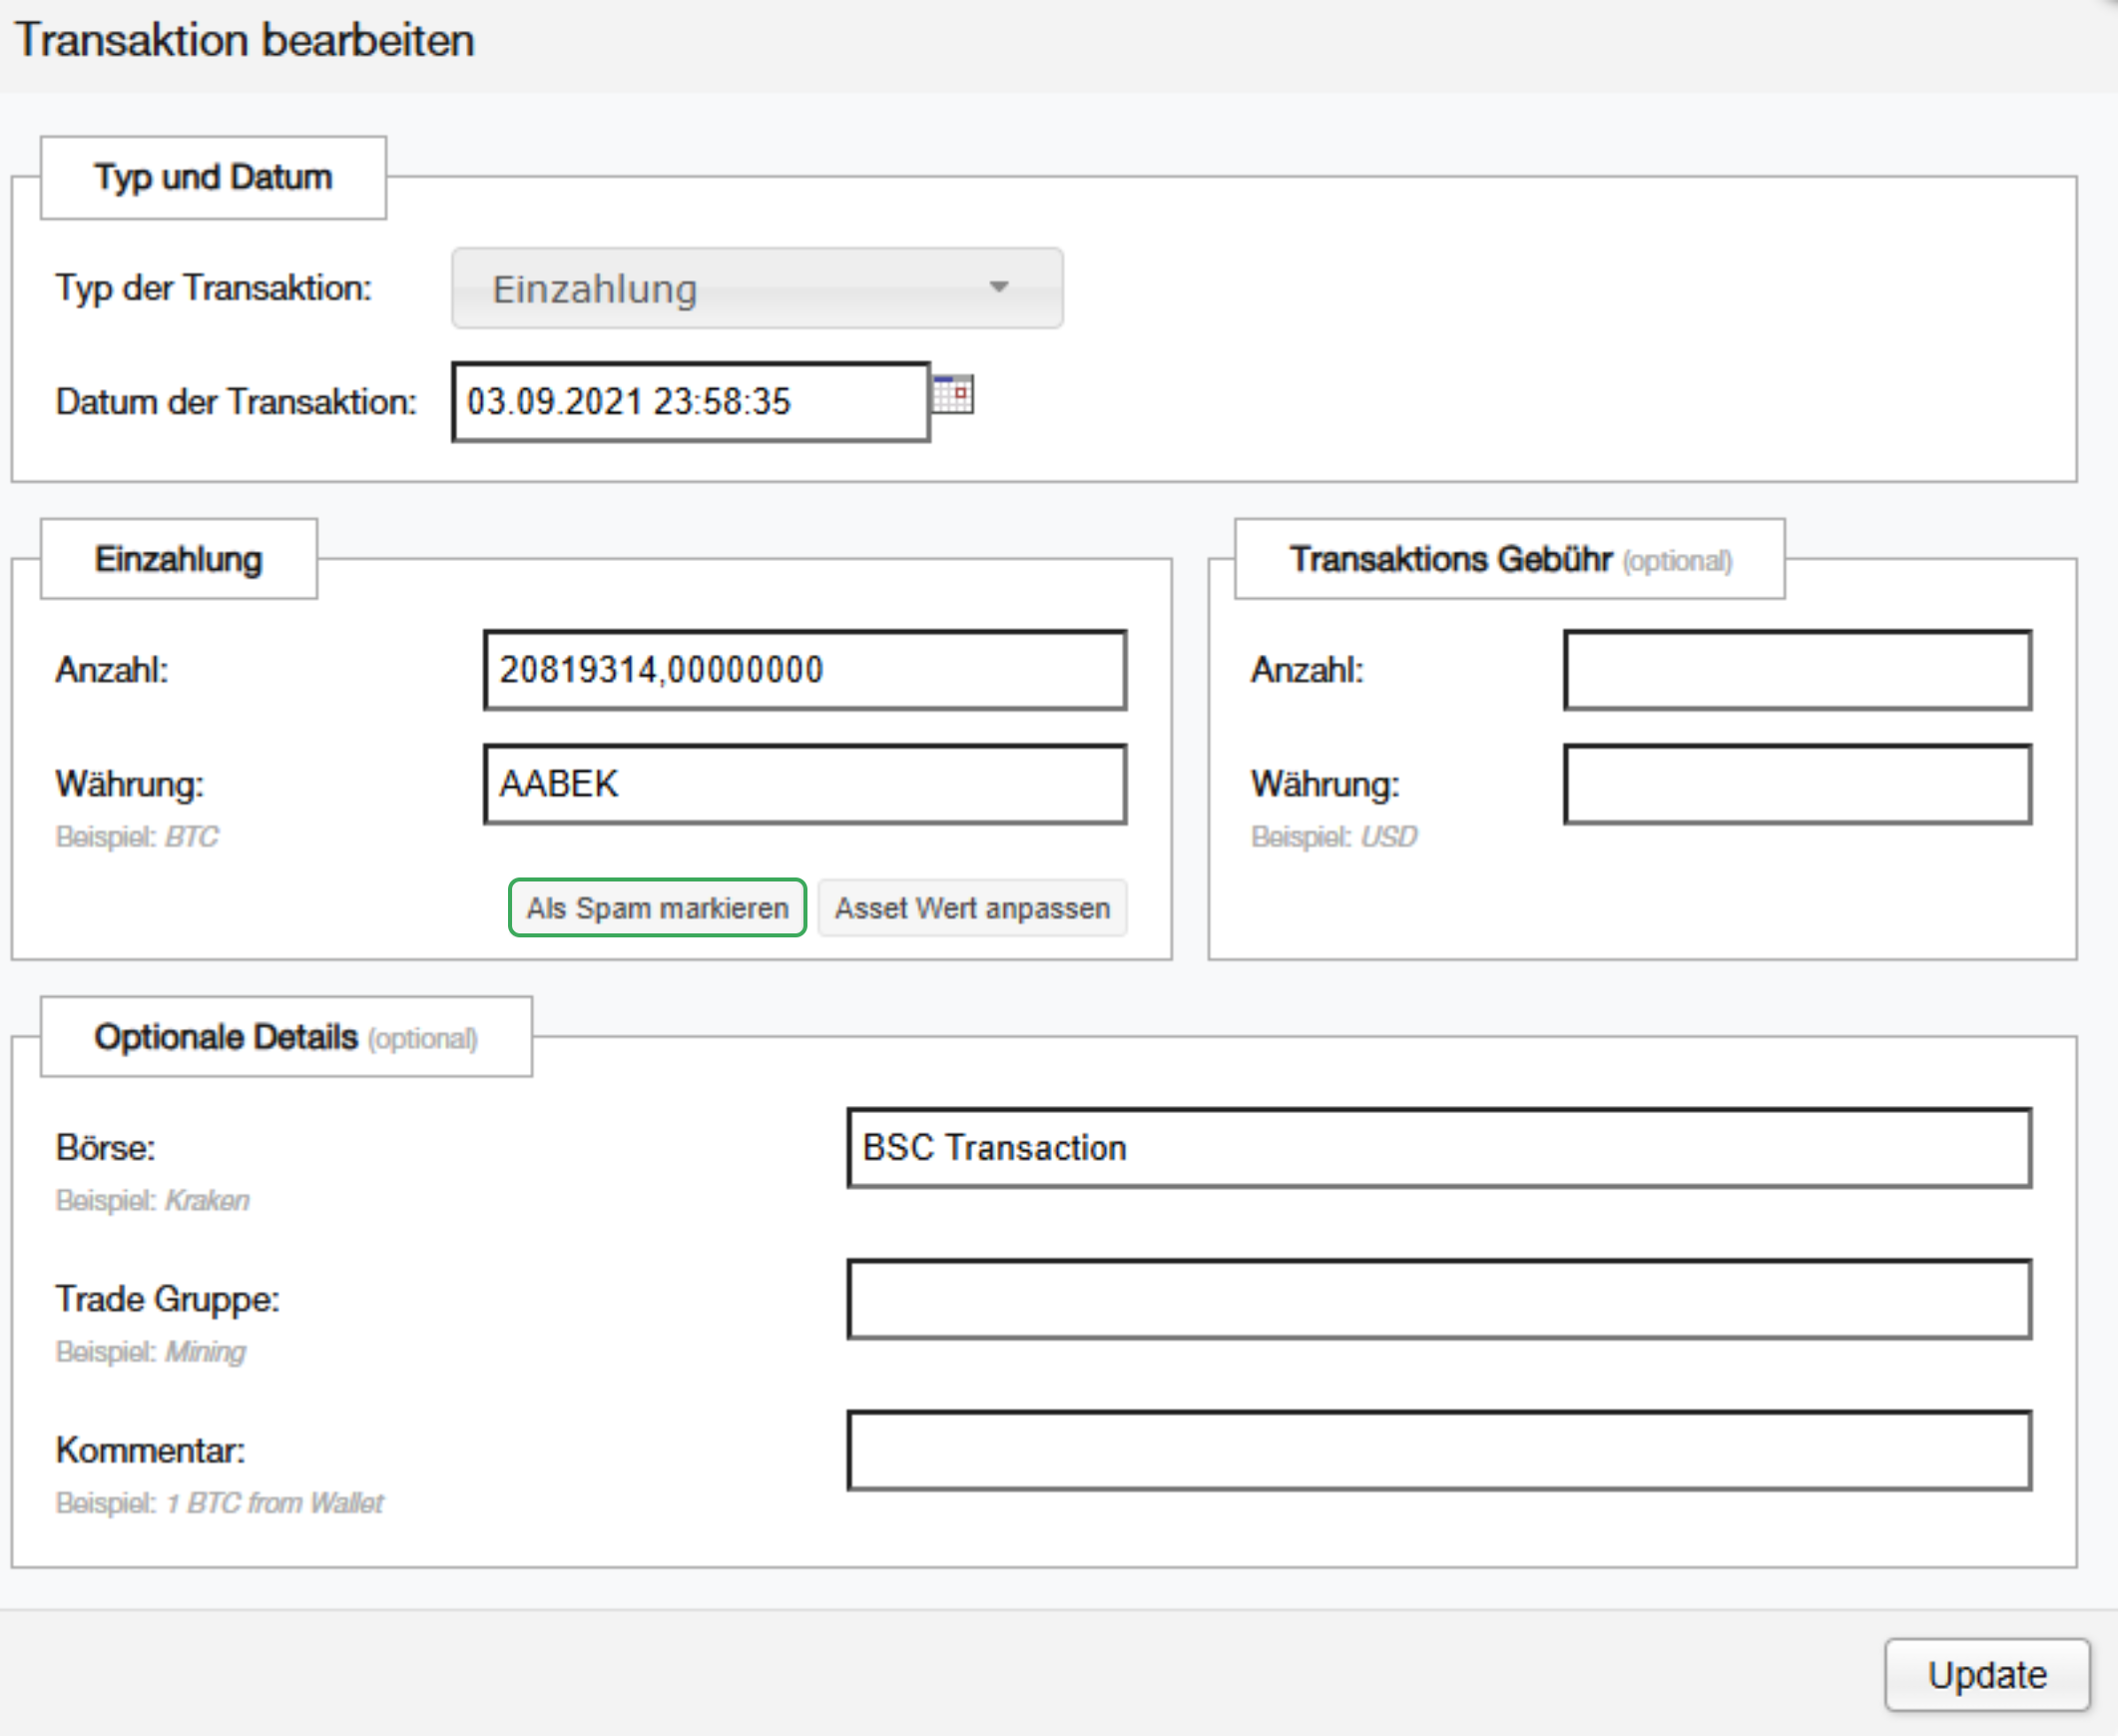Viewport: 2118px width, 1736px height.
Task: Click the Optionale Details section legend
Action: point(285,1037)
